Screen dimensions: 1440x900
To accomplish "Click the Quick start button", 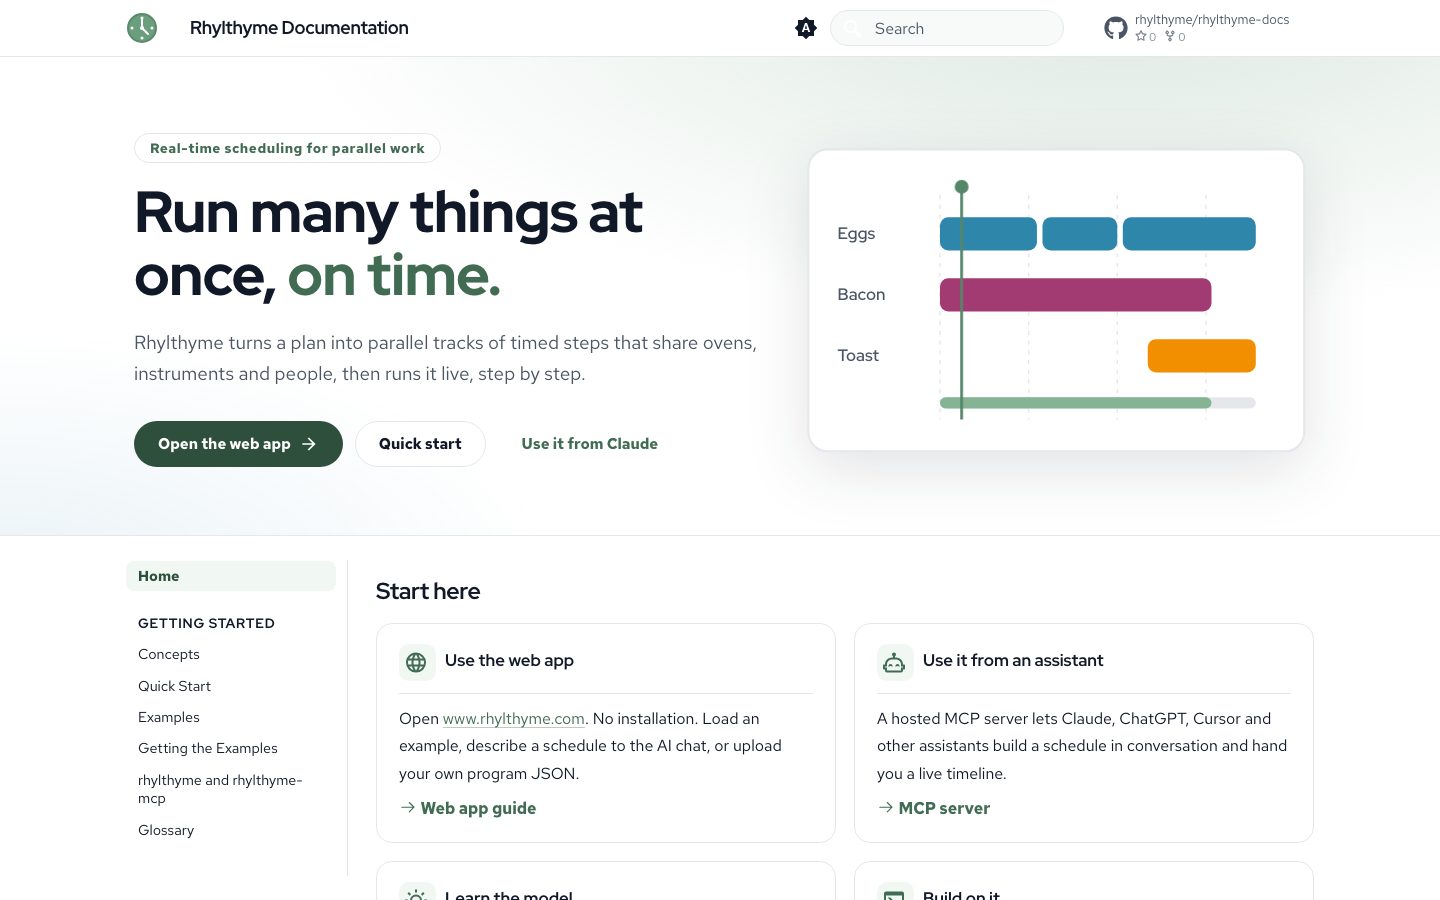I will (x=420, y=444).
